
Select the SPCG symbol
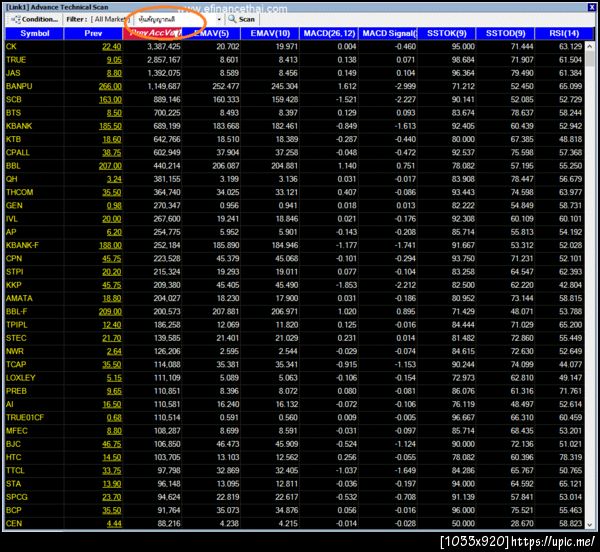point(16,497)
